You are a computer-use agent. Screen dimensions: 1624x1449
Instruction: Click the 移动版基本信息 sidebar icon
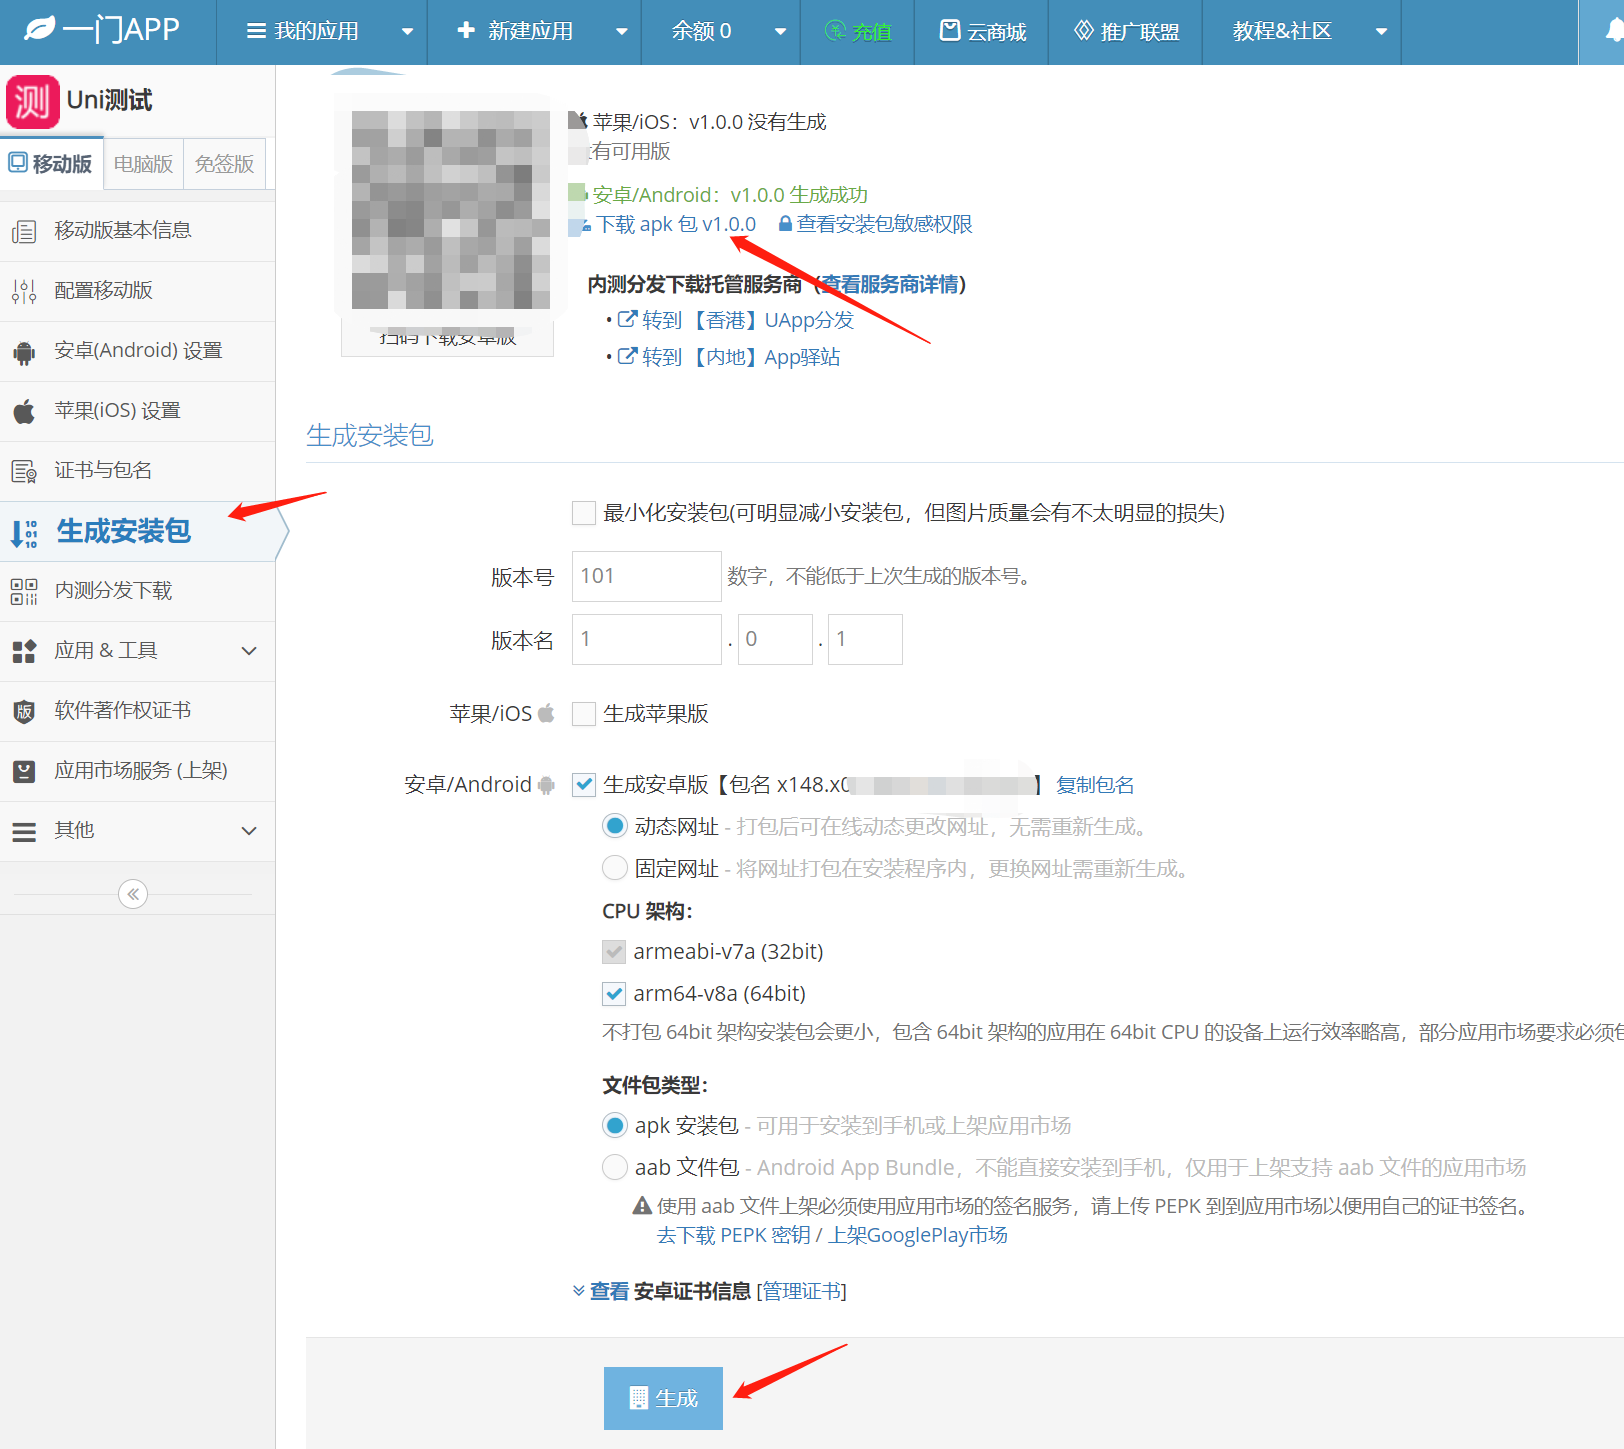[x=24, y=232]
